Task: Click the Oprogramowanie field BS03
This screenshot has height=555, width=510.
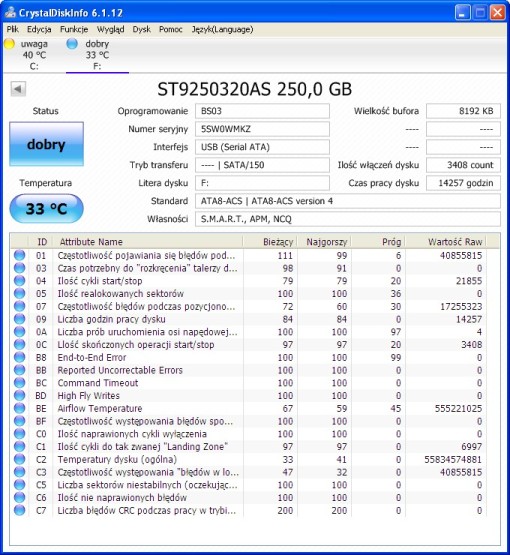Action: pyautogui.click(x=262, y=111)
